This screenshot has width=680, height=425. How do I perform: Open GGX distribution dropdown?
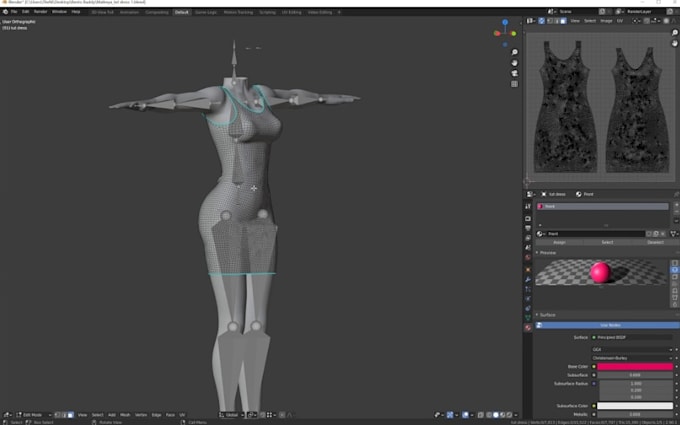(x=632, y=350)
